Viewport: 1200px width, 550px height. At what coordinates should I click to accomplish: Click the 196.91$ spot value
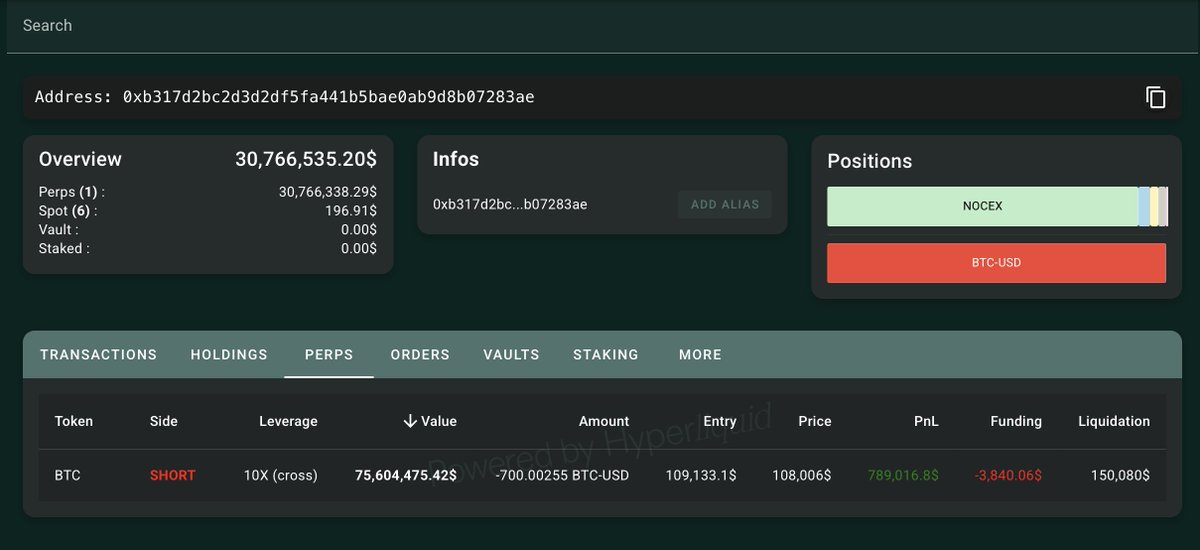[x=351, y=211]
